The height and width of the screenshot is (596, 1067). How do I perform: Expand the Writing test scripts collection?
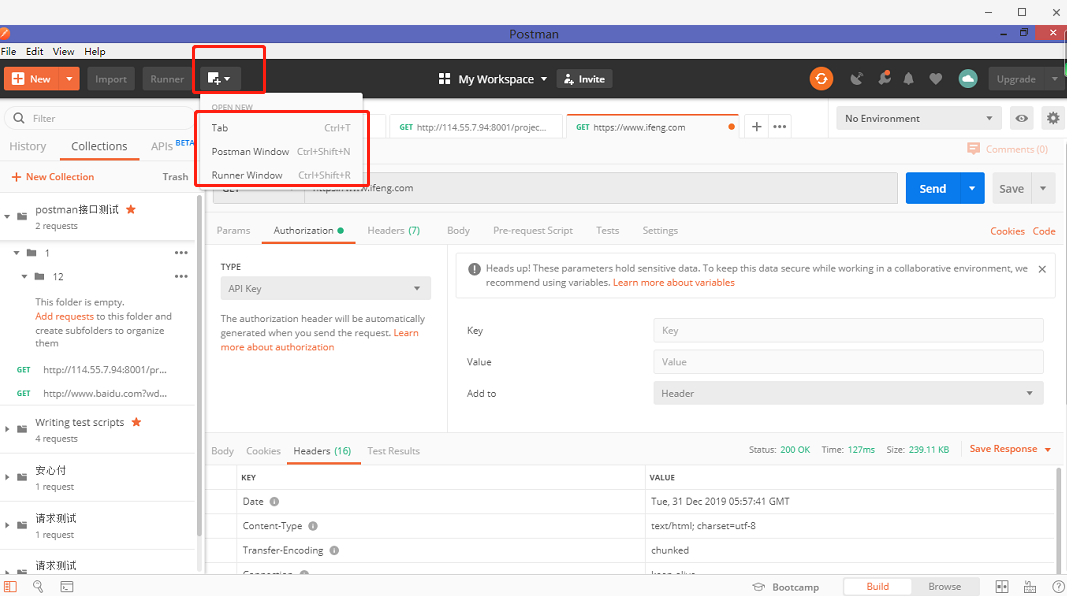pos(7,429)
